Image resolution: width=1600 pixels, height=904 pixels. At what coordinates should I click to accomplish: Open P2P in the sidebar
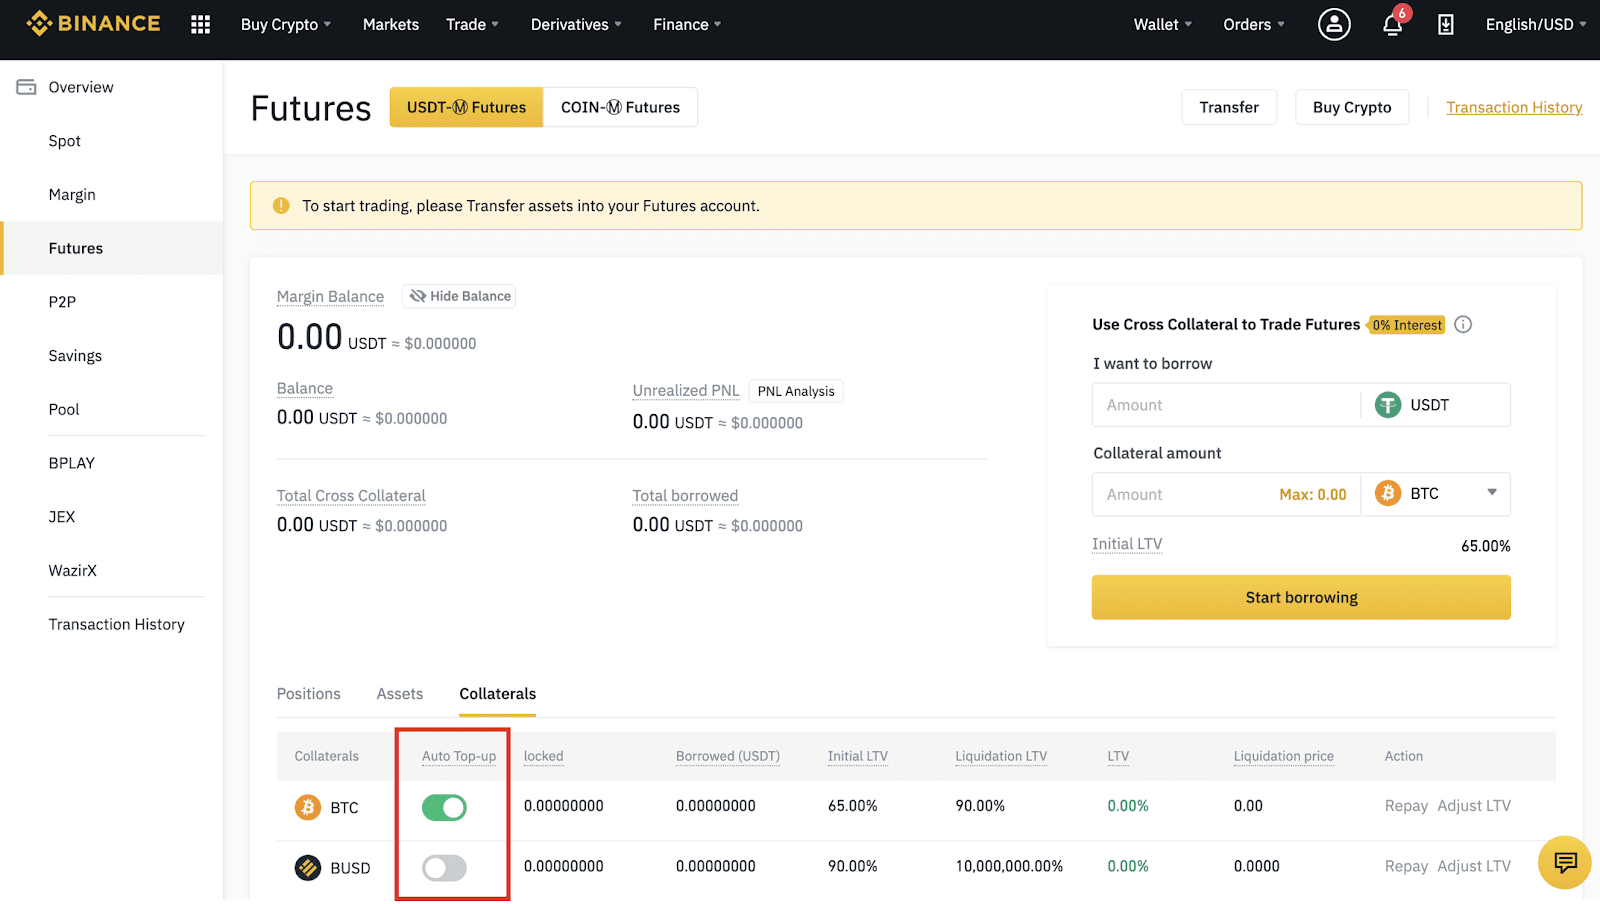62,302
